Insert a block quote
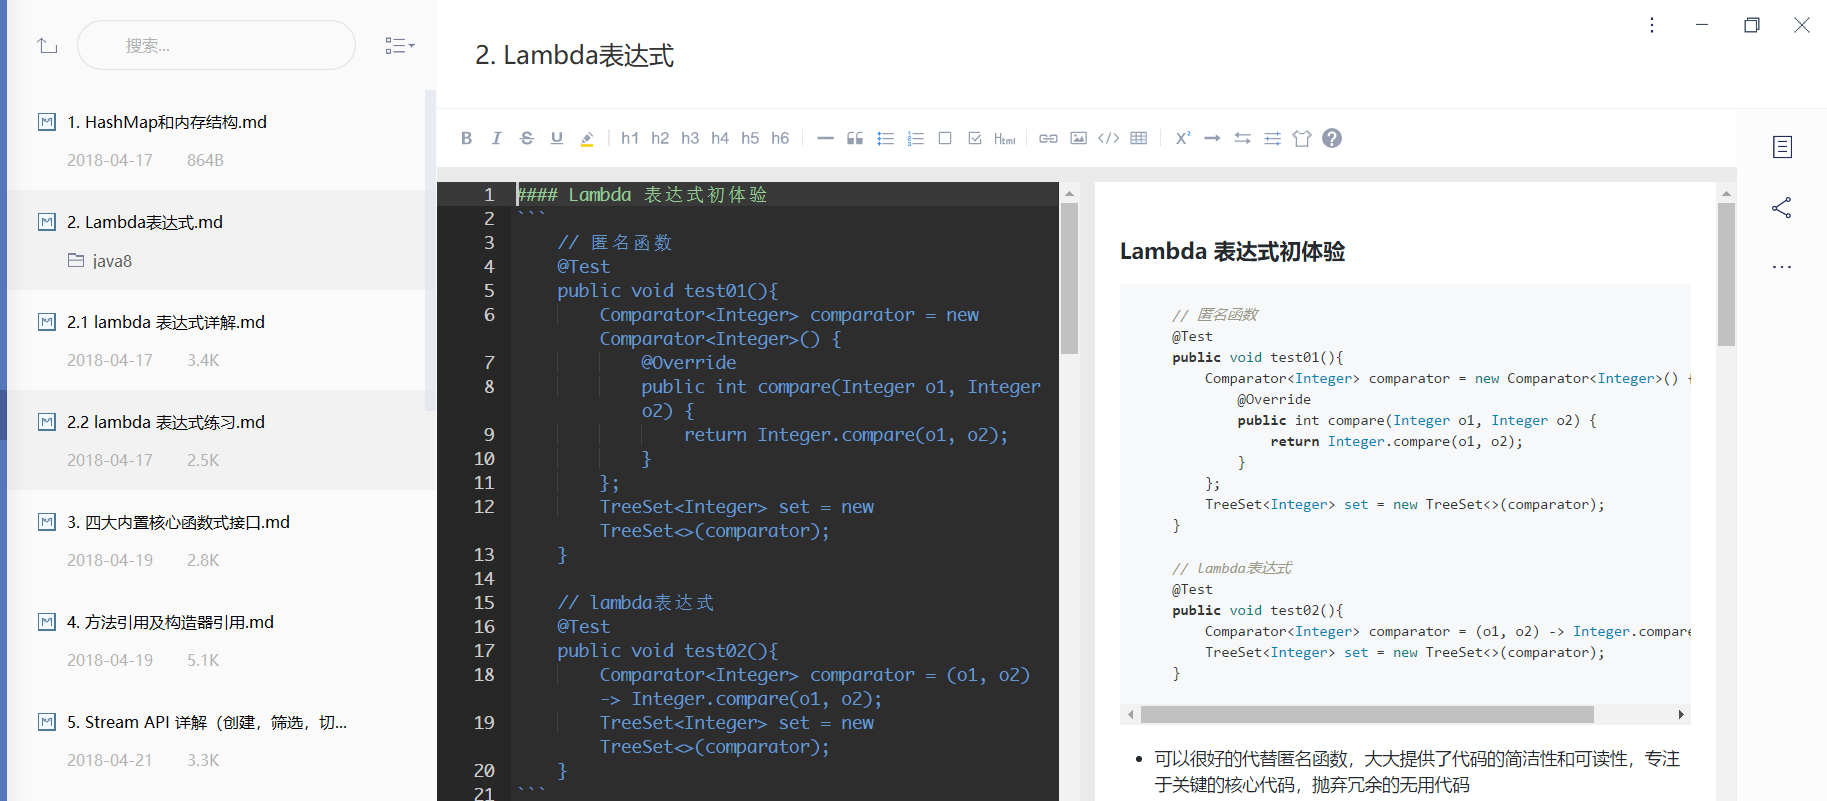 (x=855, y=138)
